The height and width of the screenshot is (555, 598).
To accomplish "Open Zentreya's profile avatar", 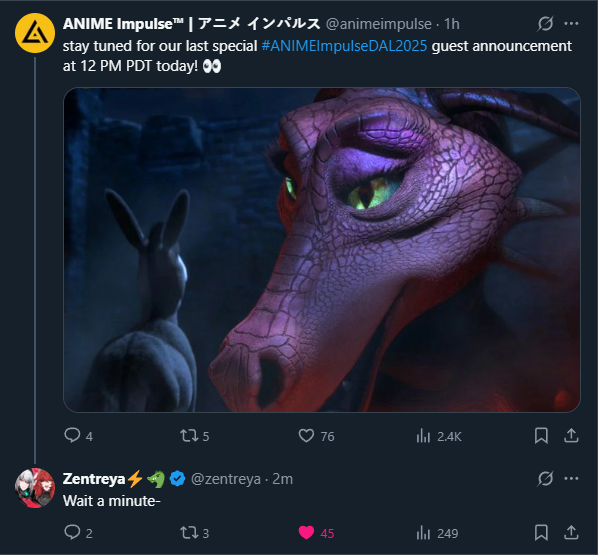I will [x=35, y=488].
